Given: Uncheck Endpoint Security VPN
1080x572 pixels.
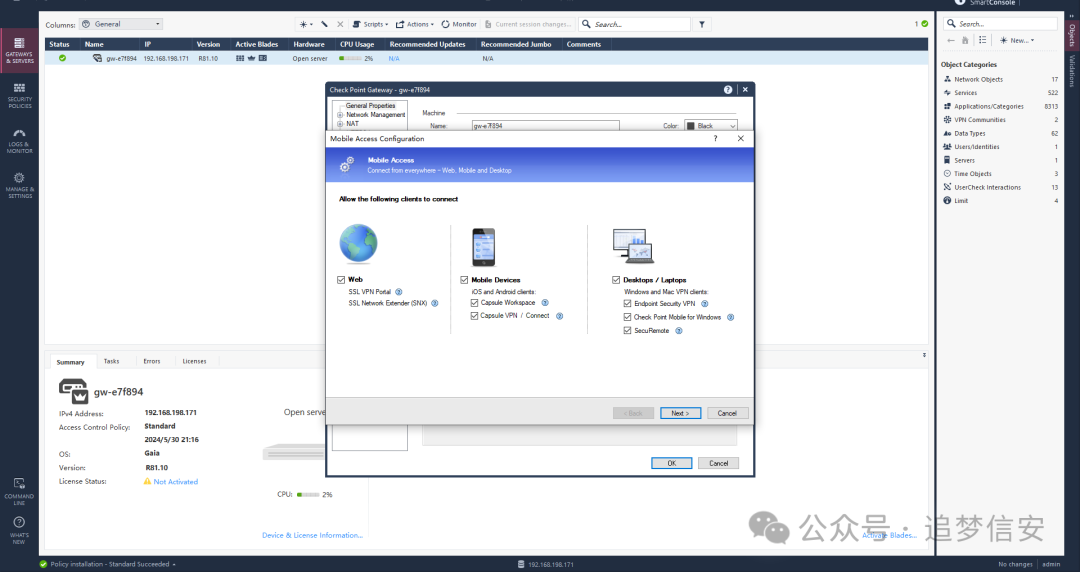Looking at the screenshot, I should (x=627, y=303).
